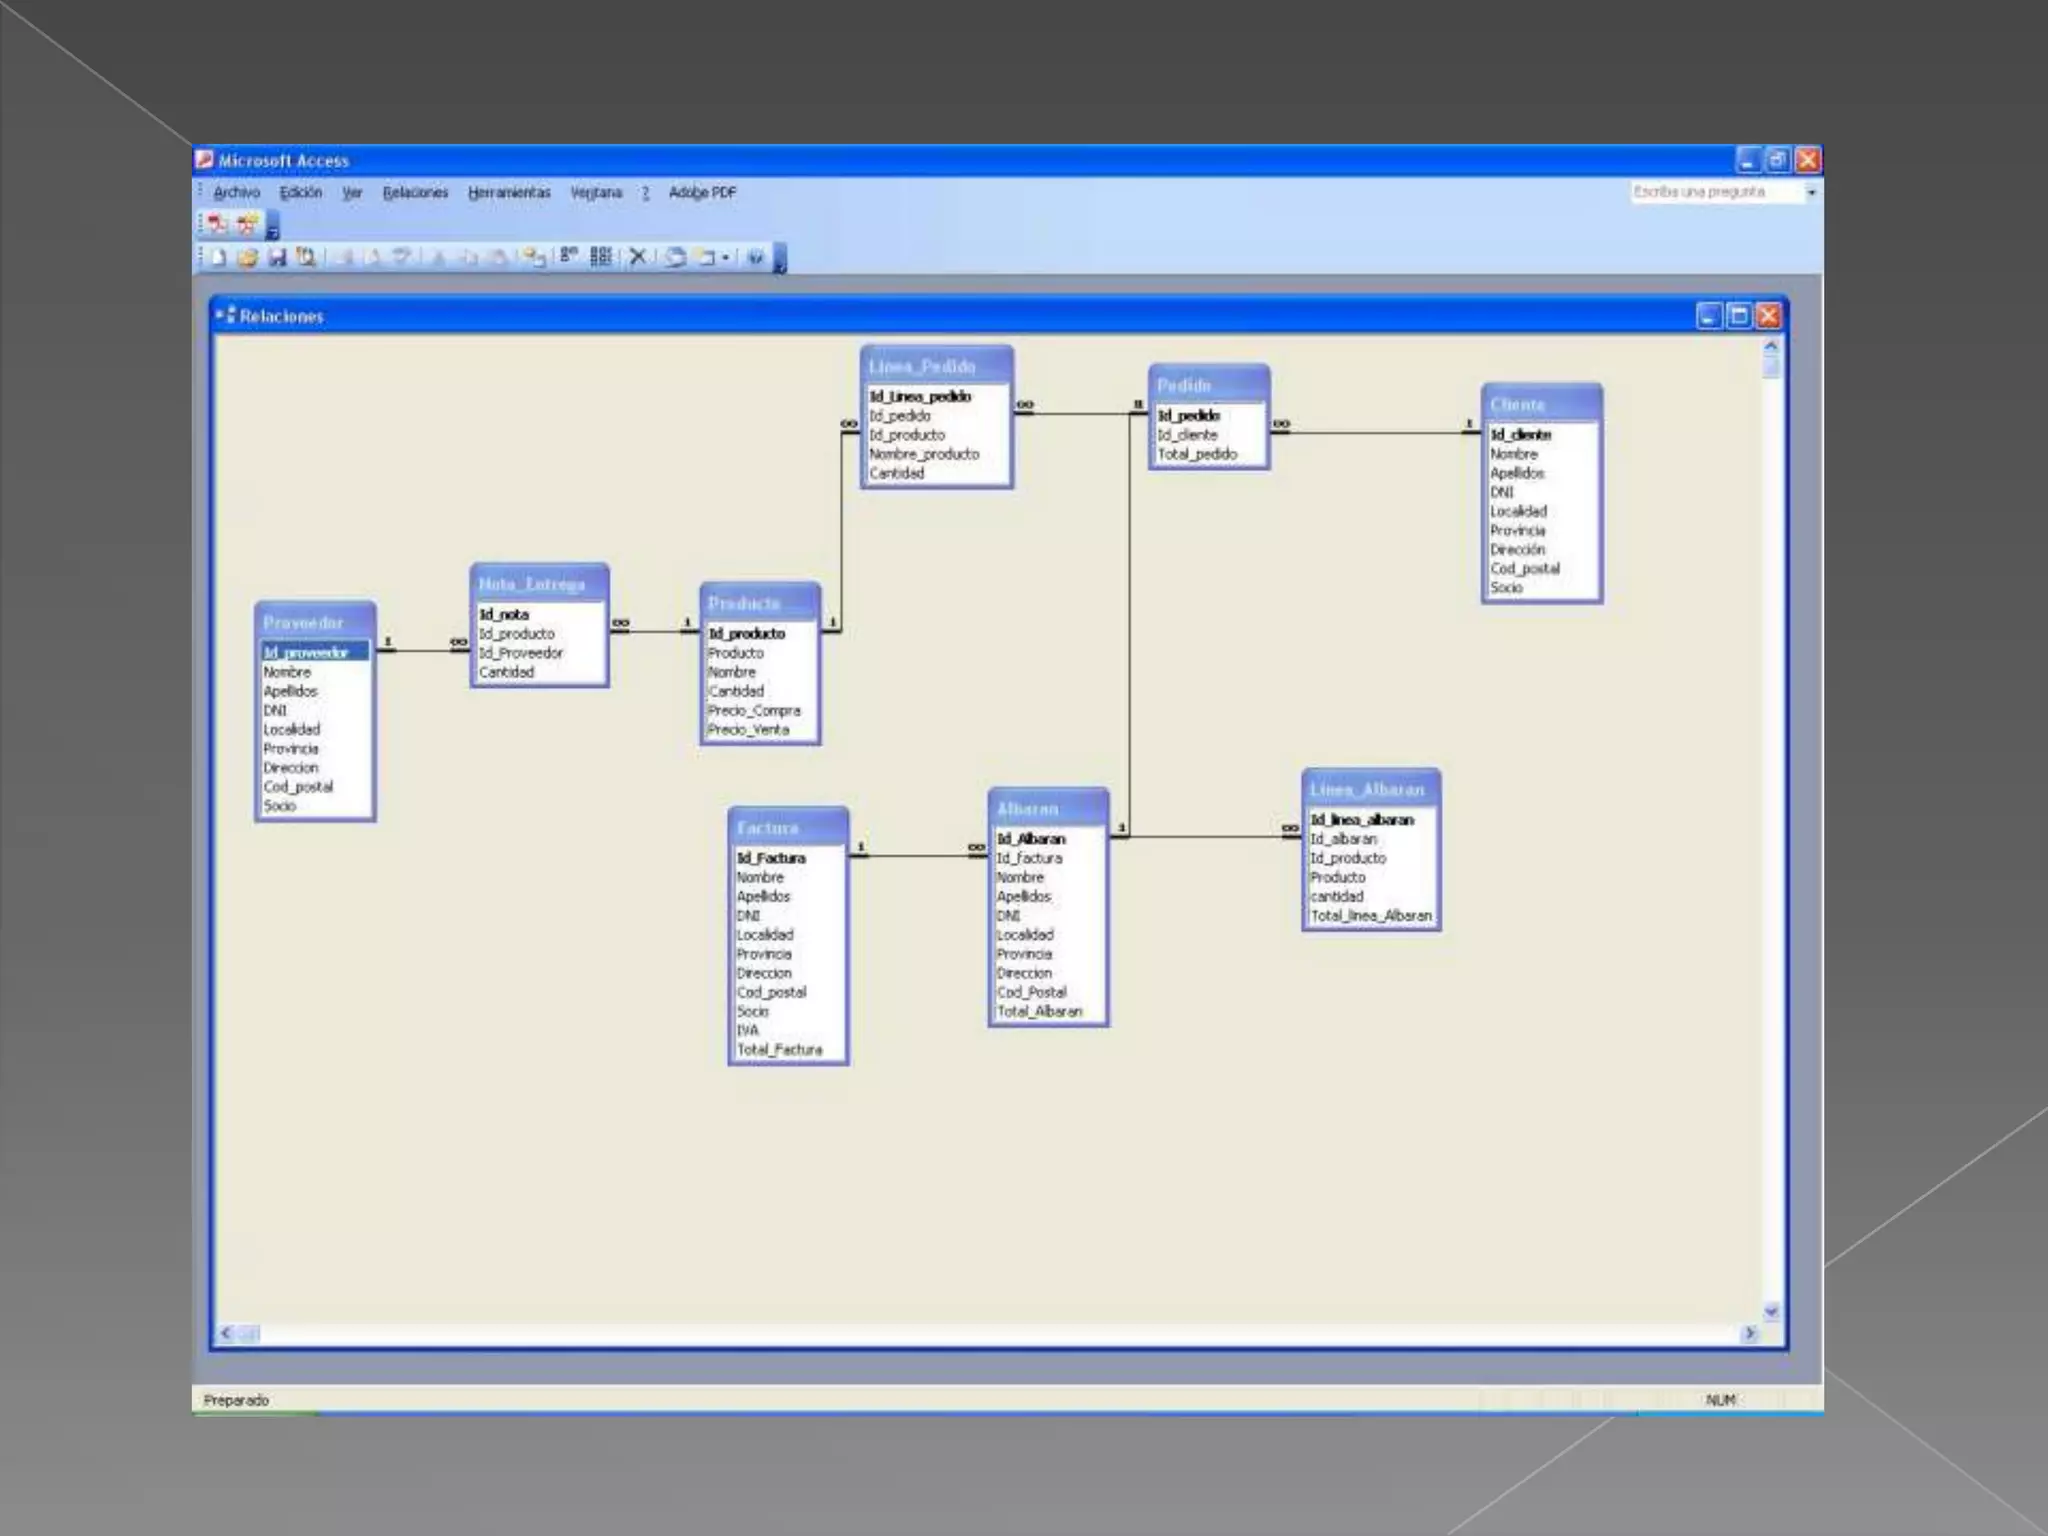Screen dimensions: 2048x1536
Task: Click the greyed Copy icon
Action: click(x=469, y=257)
